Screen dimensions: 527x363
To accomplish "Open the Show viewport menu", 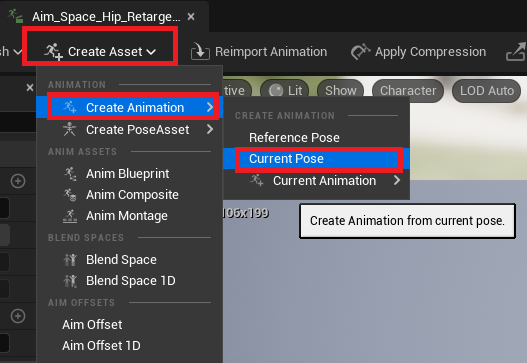I will [340, 90].
